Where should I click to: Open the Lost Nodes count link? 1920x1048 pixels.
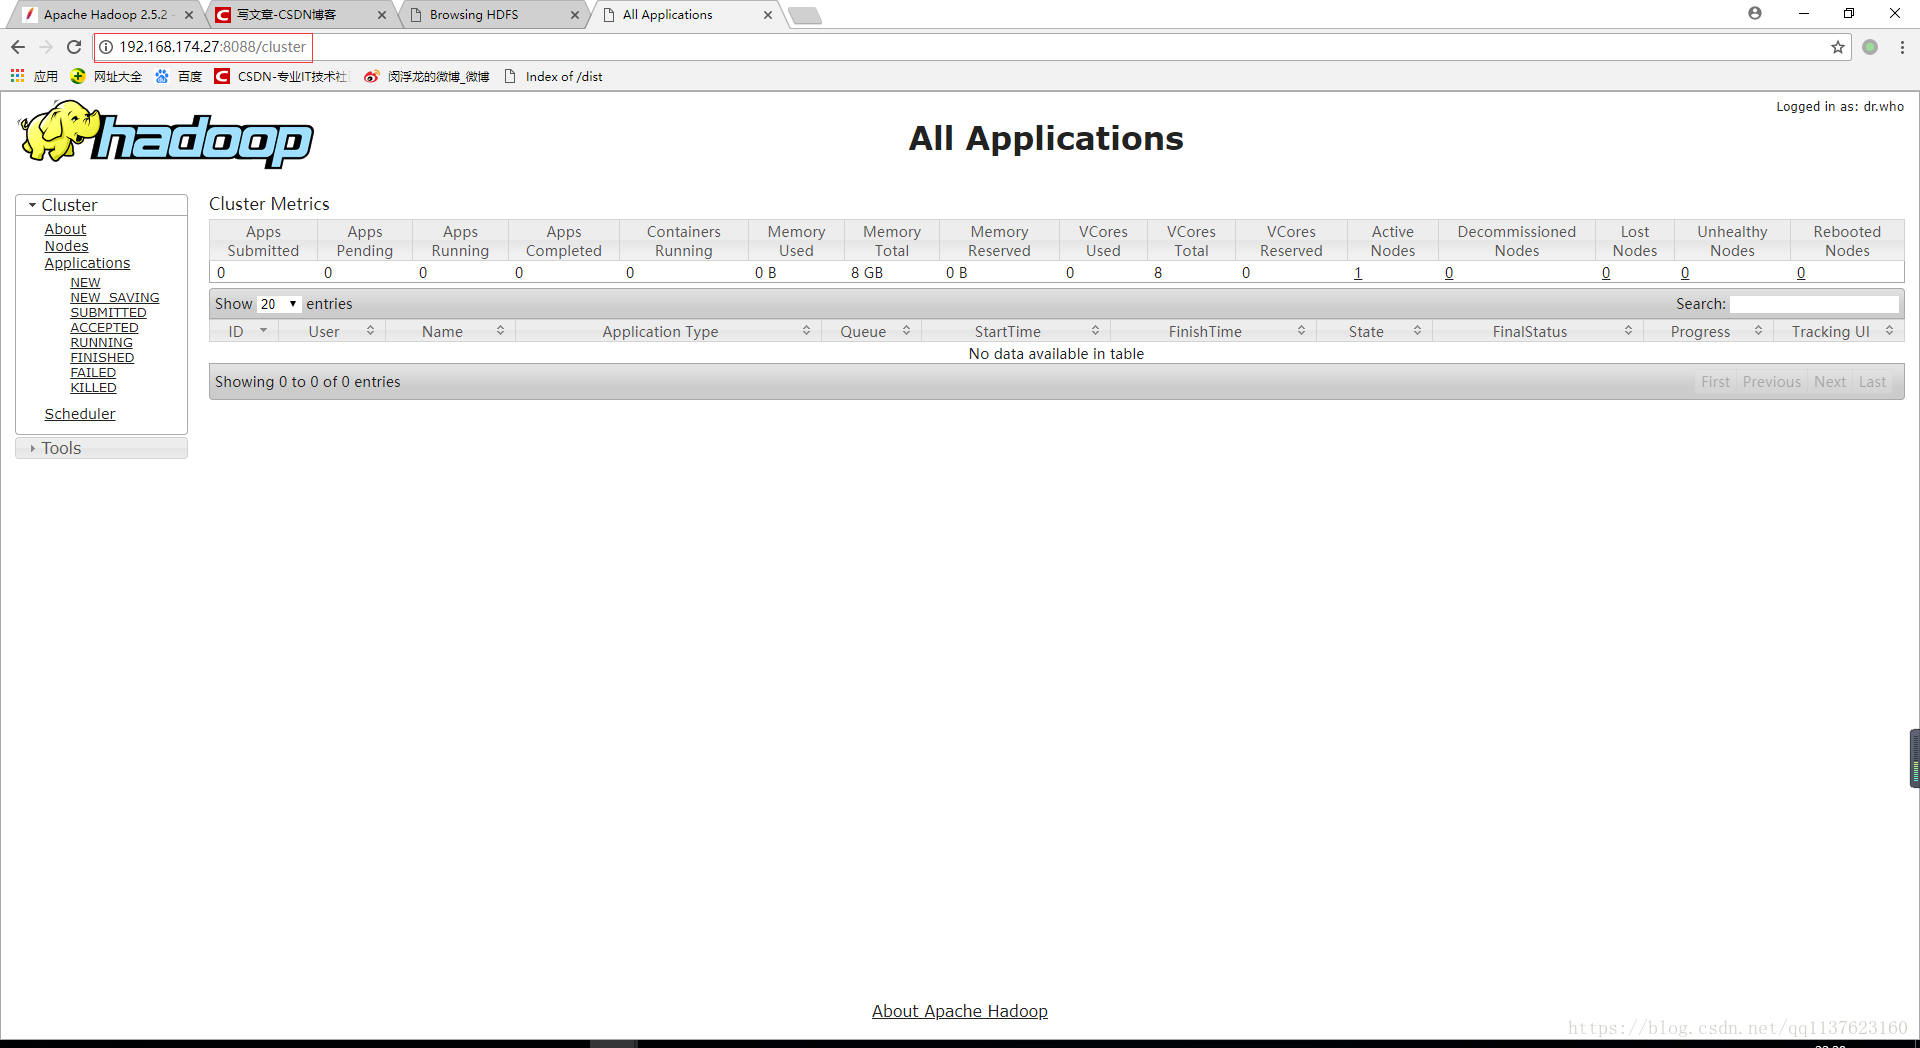(1606, 273)
